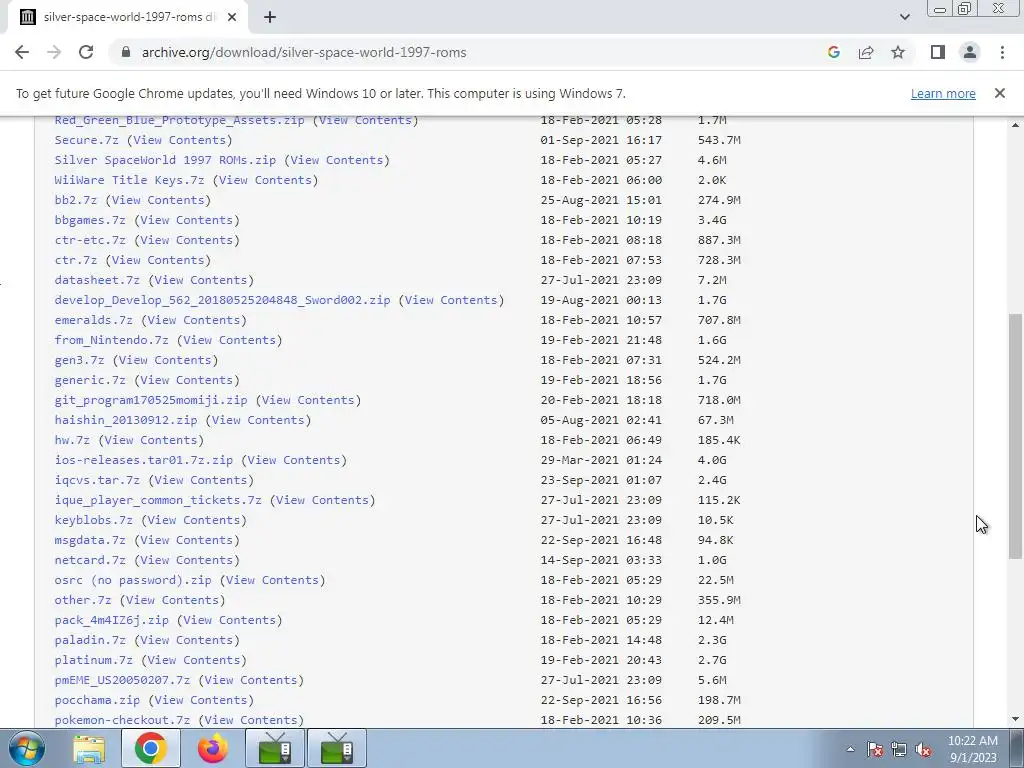
Task: Dismiss the Chrome update notification bar
Action: pos(1000,93)
